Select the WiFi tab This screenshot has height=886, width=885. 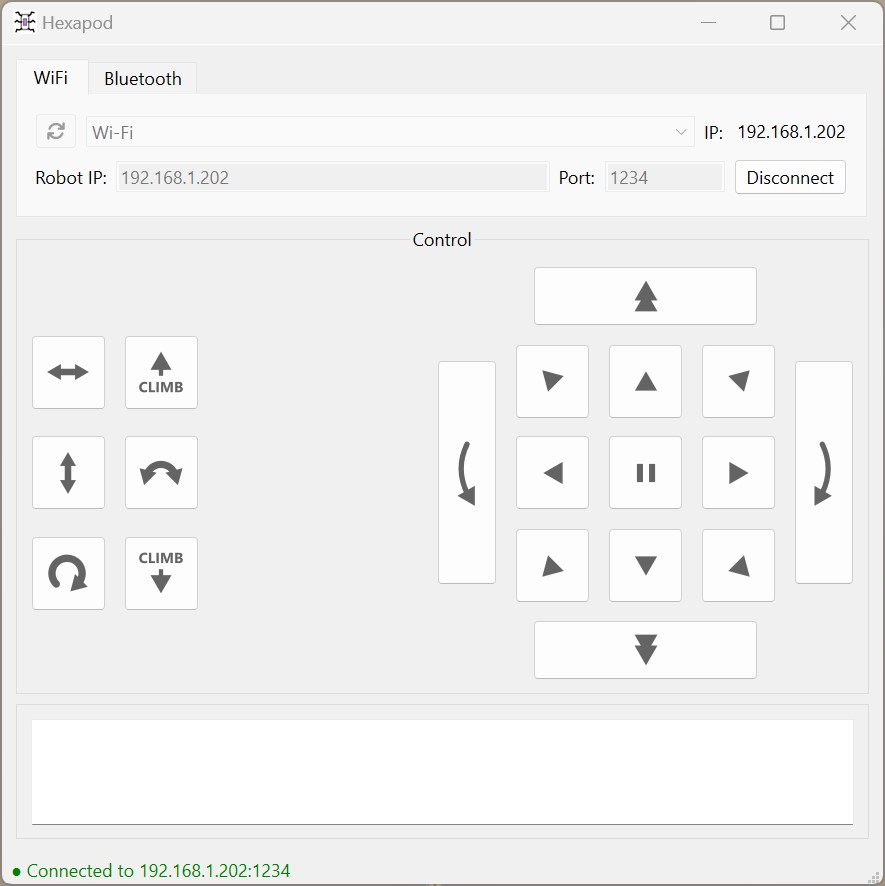click(51, 78)
